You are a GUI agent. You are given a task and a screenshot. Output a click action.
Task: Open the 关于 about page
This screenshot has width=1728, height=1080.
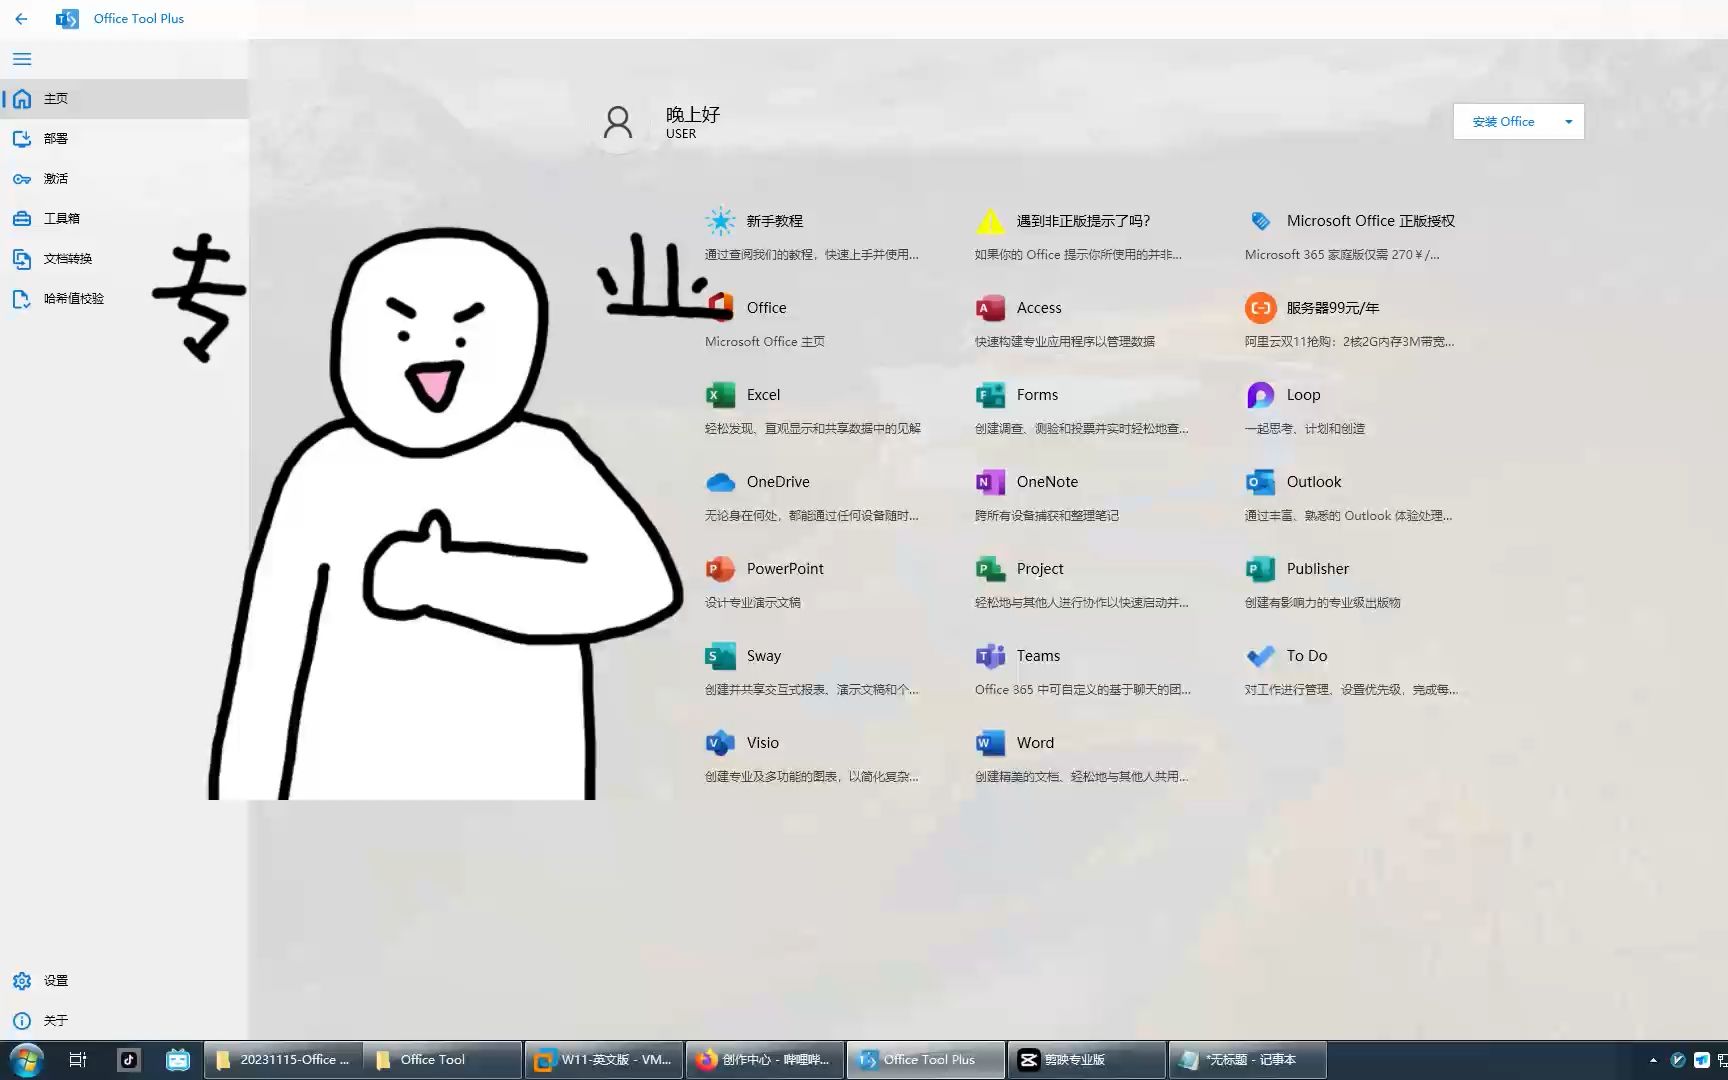coord(124,1021)
